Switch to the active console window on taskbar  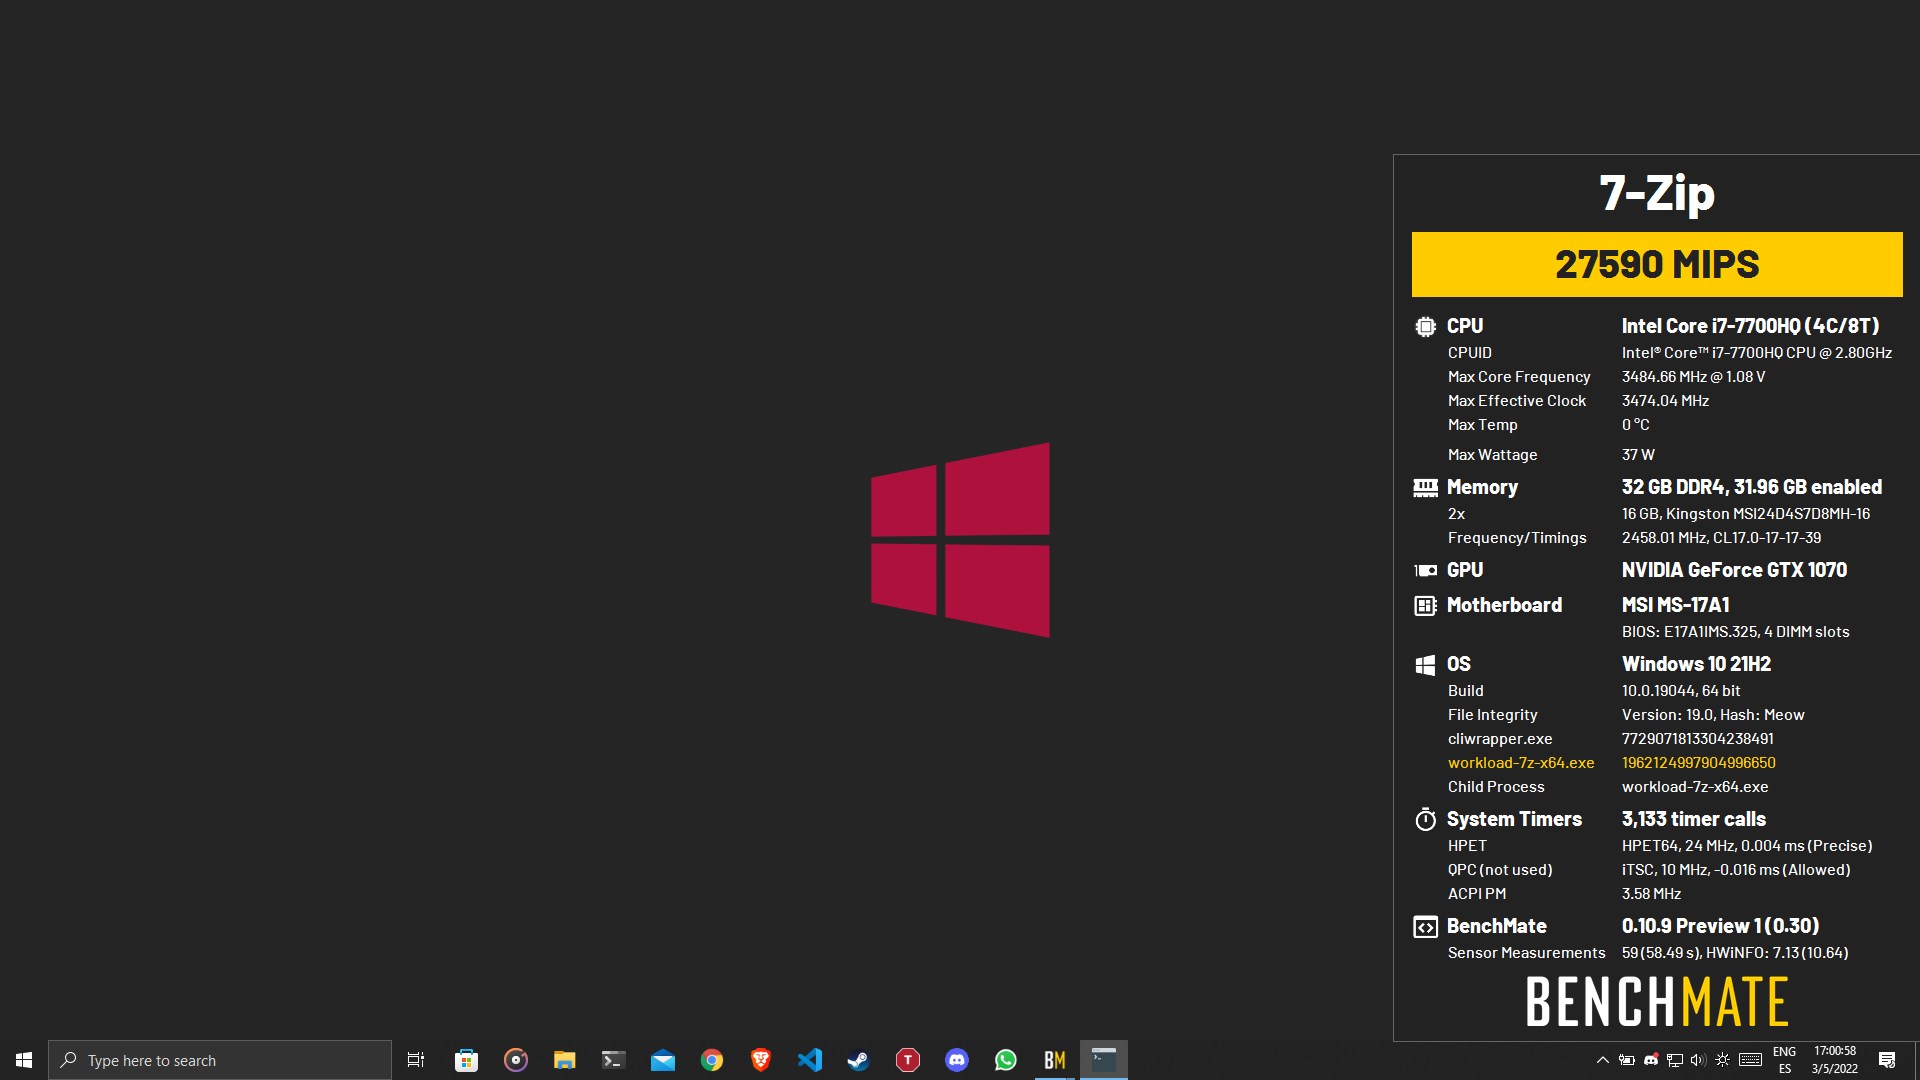(x=1103, y=1060)
